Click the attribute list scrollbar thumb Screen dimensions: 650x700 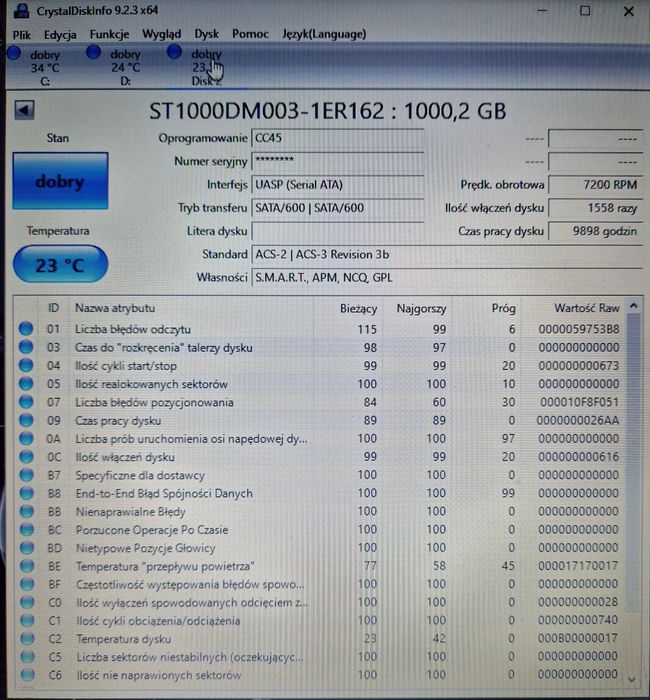[633, 462]
